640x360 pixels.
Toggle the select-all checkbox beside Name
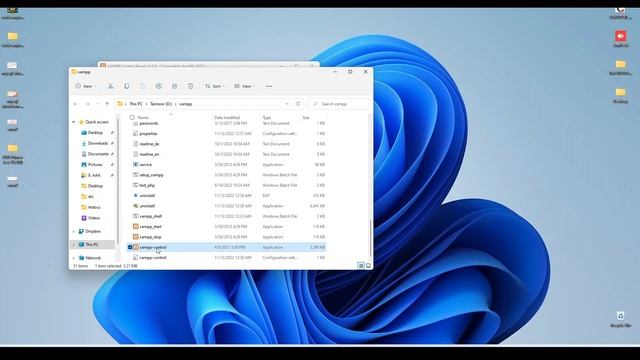pos(132,118)
